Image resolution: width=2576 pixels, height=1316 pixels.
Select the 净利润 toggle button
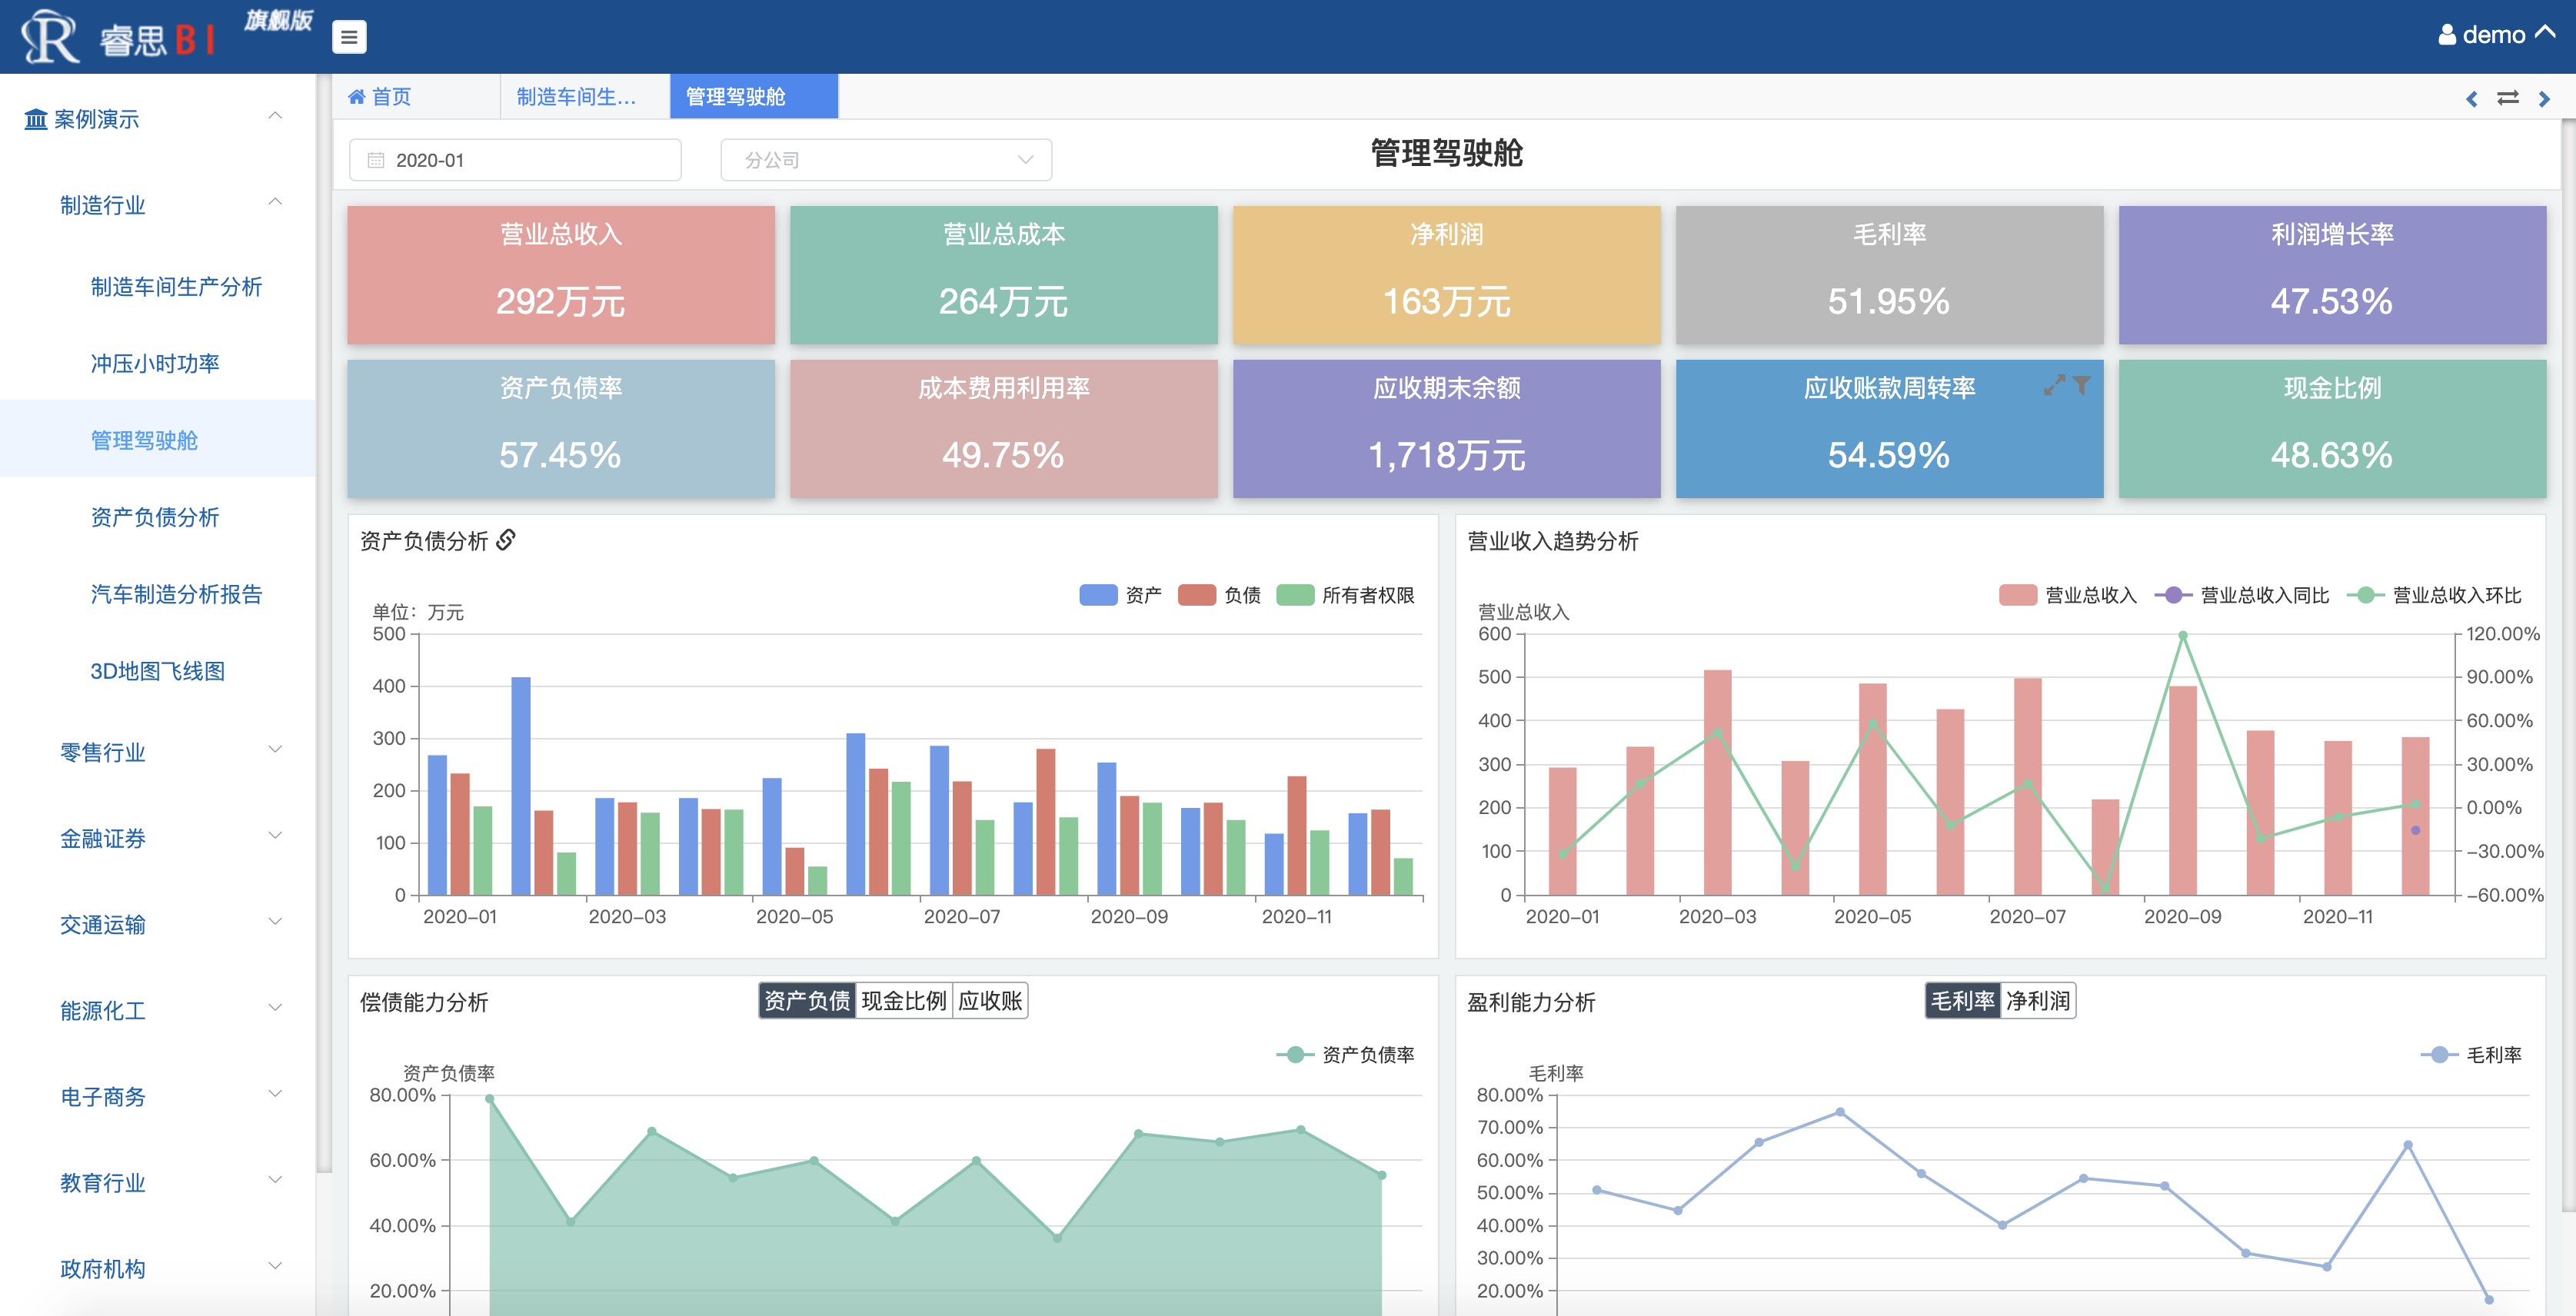[2038, 1000]
